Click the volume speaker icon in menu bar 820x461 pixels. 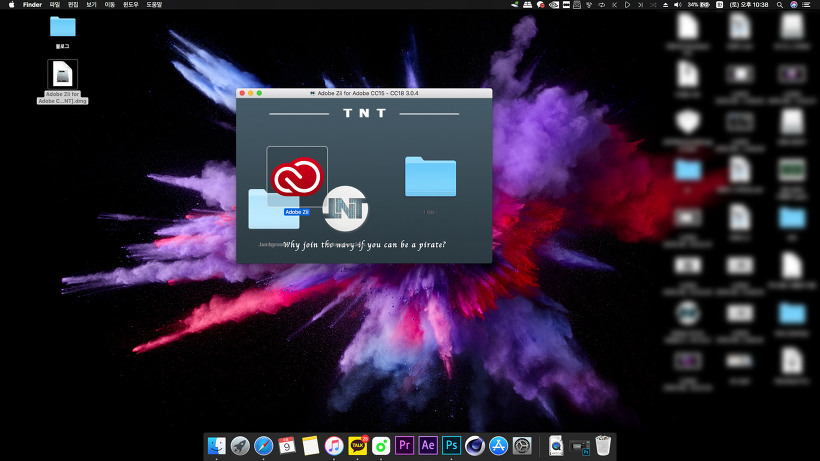coord(678,5)
